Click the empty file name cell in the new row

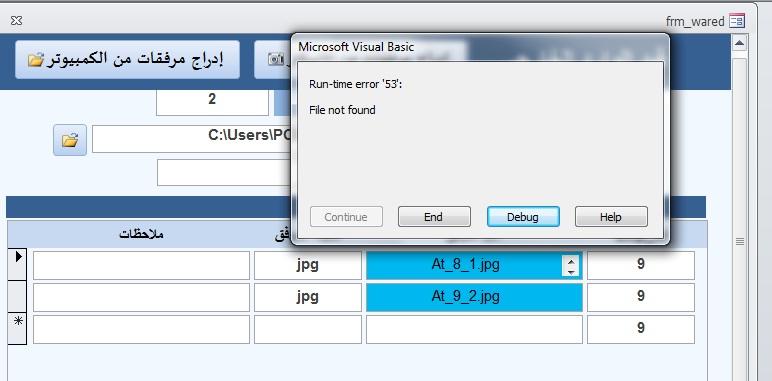[474, 329]
